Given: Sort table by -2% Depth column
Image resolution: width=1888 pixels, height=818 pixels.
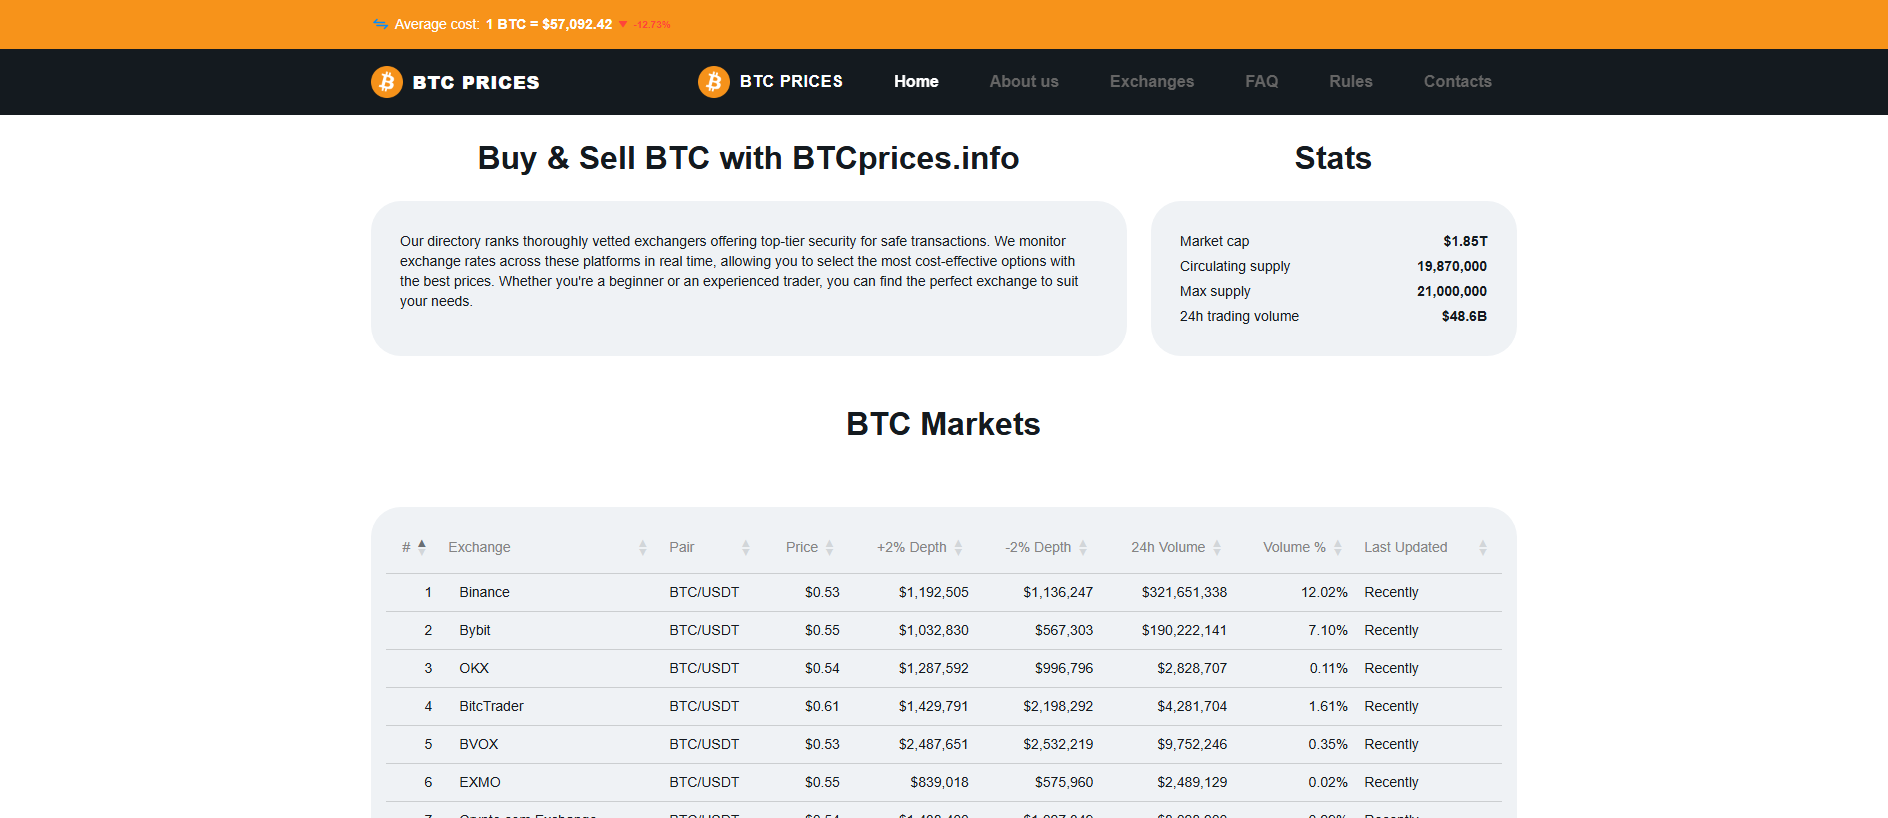Looking at the screenshot, I should point(1046,547).
